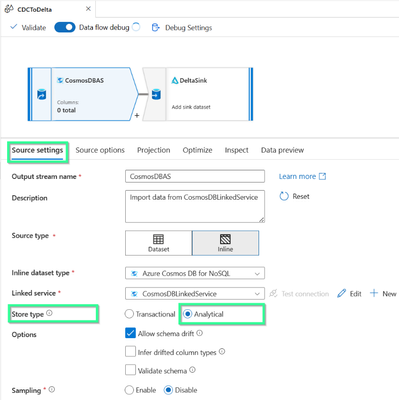Toggle the Data flow debug switch
Viewport: 399px width, 400px height.
[x=65, y=27]
